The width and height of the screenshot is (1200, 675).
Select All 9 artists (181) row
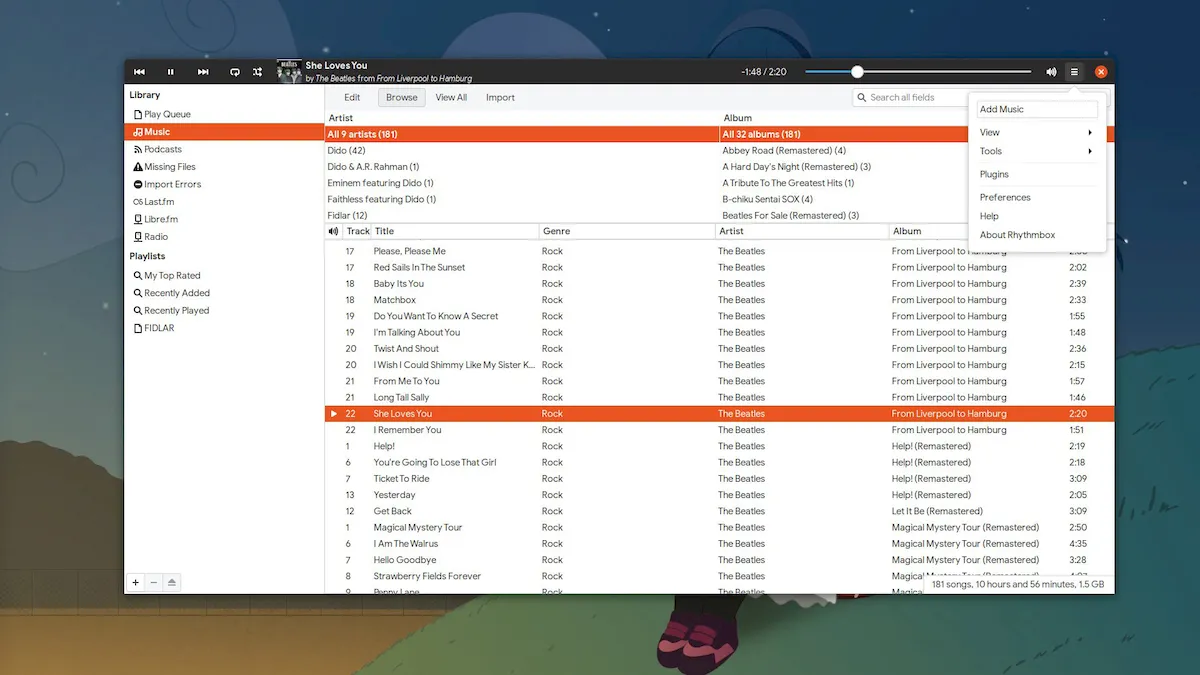coord(522,134)
